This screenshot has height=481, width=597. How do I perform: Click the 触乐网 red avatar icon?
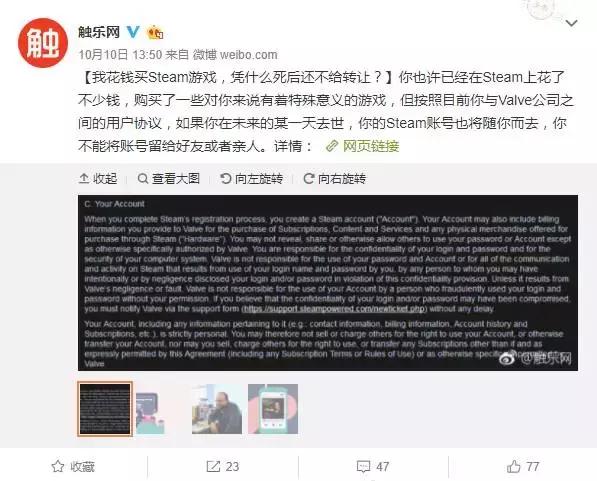click(x=43, y=43)
